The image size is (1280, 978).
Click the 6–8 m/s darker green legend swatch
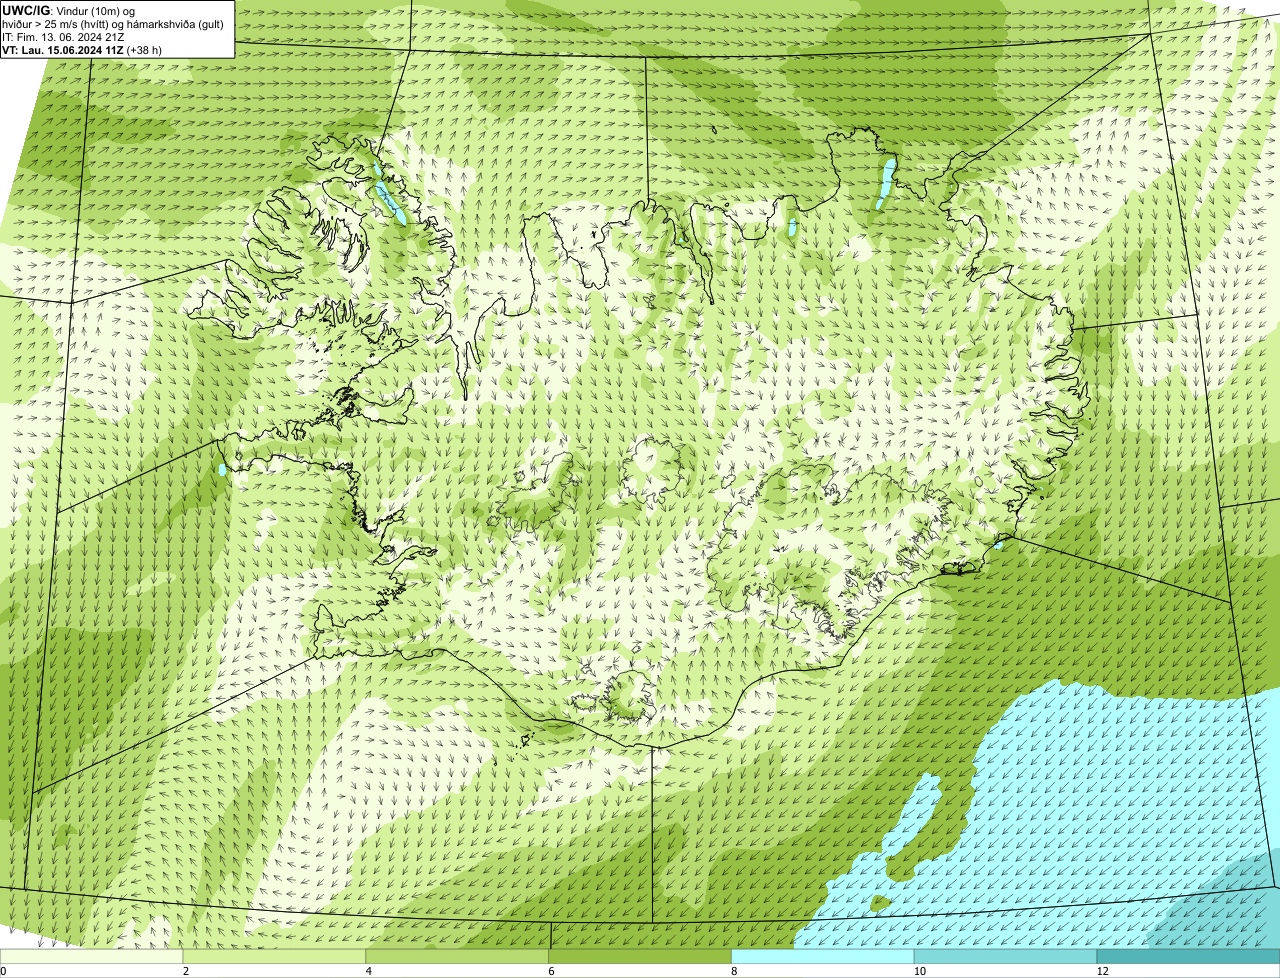tap(642, 956)
